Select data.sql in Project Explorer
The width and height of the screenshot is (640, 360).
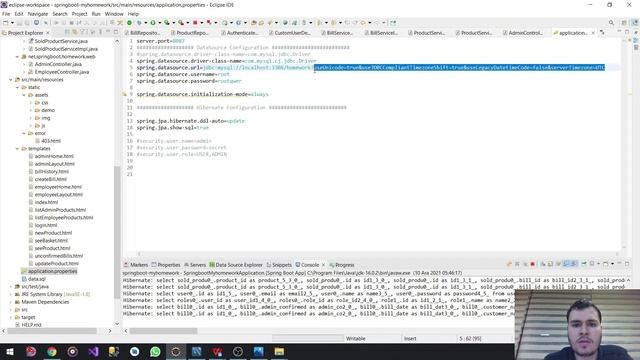click(37, 279)
